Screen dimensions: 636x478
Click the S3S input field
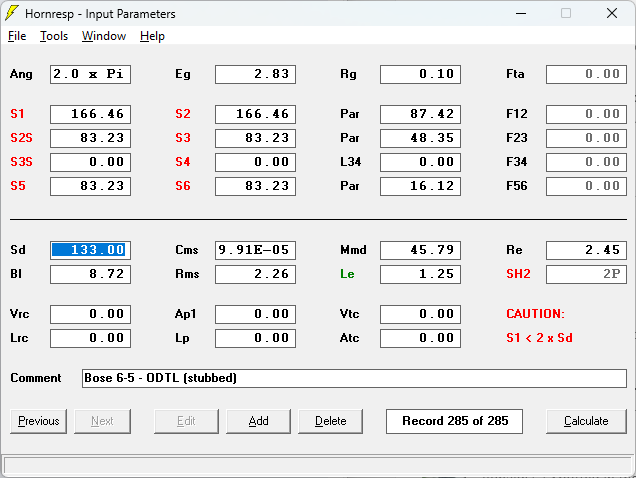[x=90, y=162]
